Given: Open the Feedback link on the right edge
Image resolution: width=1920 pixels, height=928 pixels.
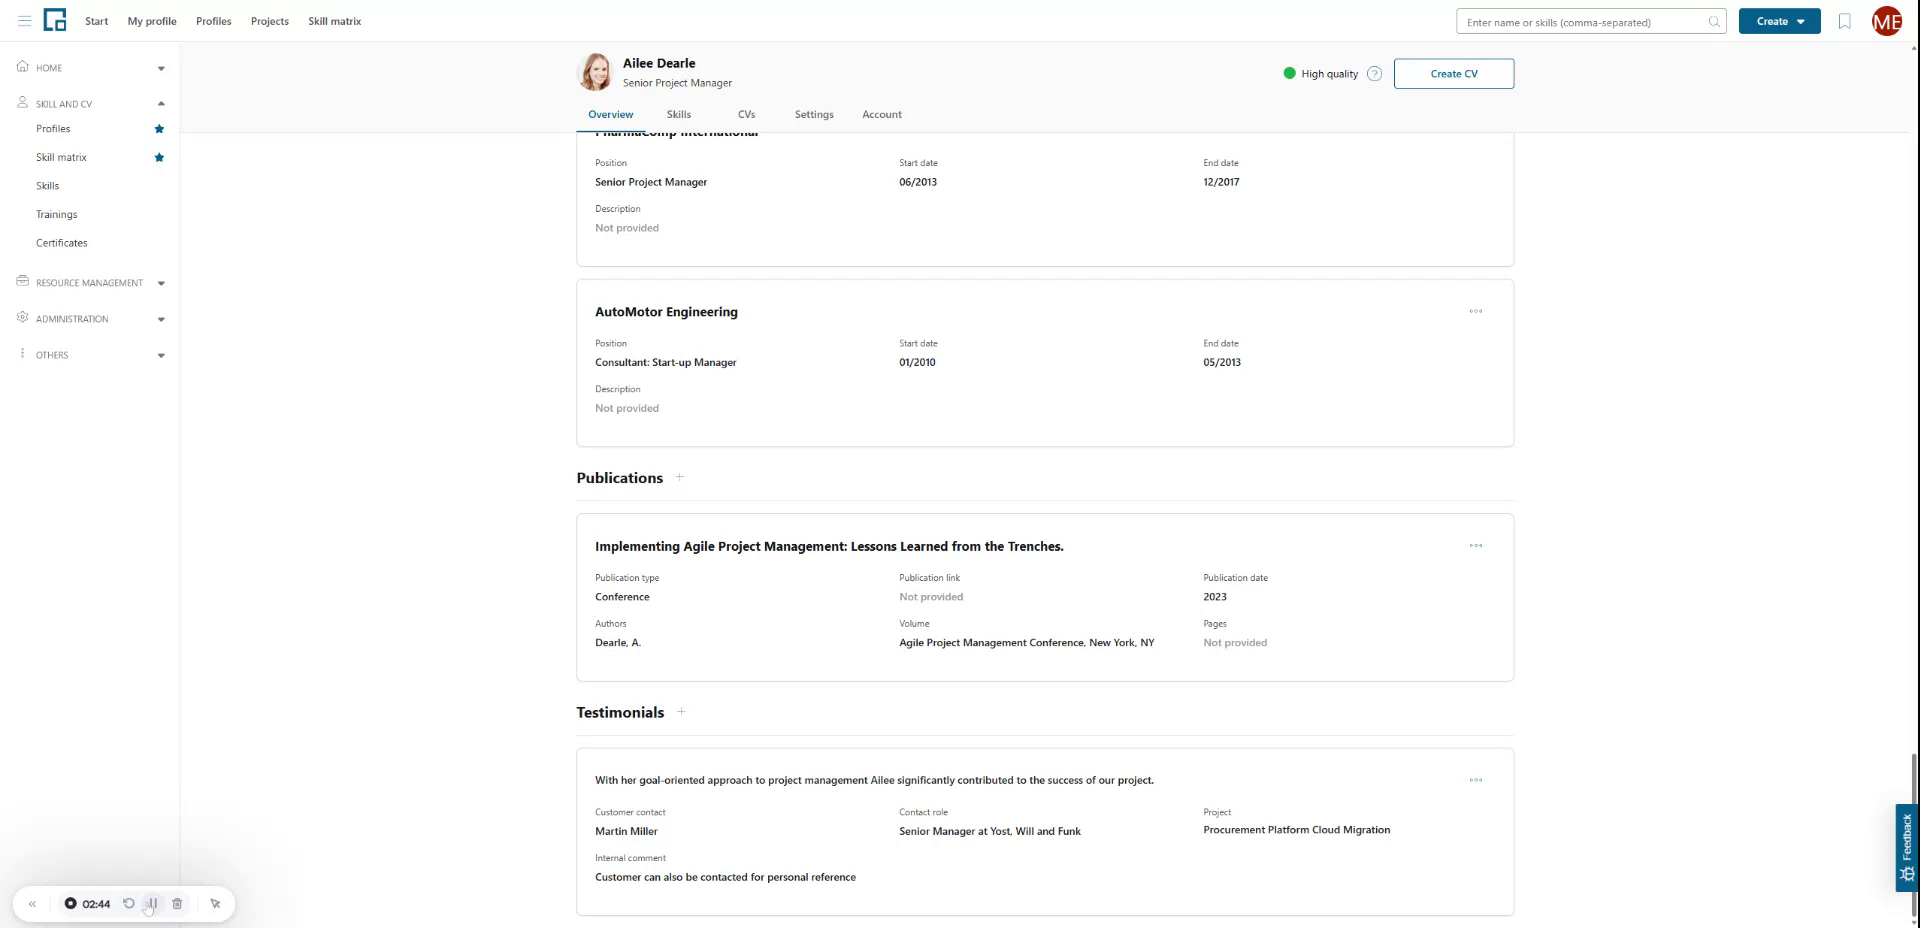Looking at the screenshot, I should coord(1908,846).
